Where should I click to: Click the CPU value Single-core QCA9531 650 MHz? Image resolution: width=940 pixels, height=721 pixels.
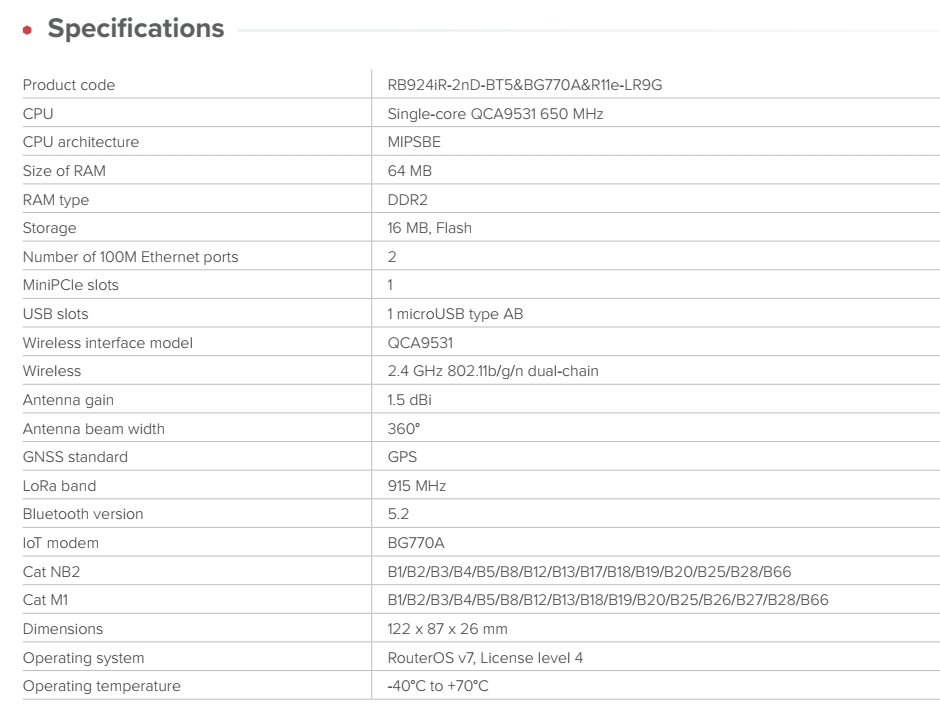(x=495, y=114)
